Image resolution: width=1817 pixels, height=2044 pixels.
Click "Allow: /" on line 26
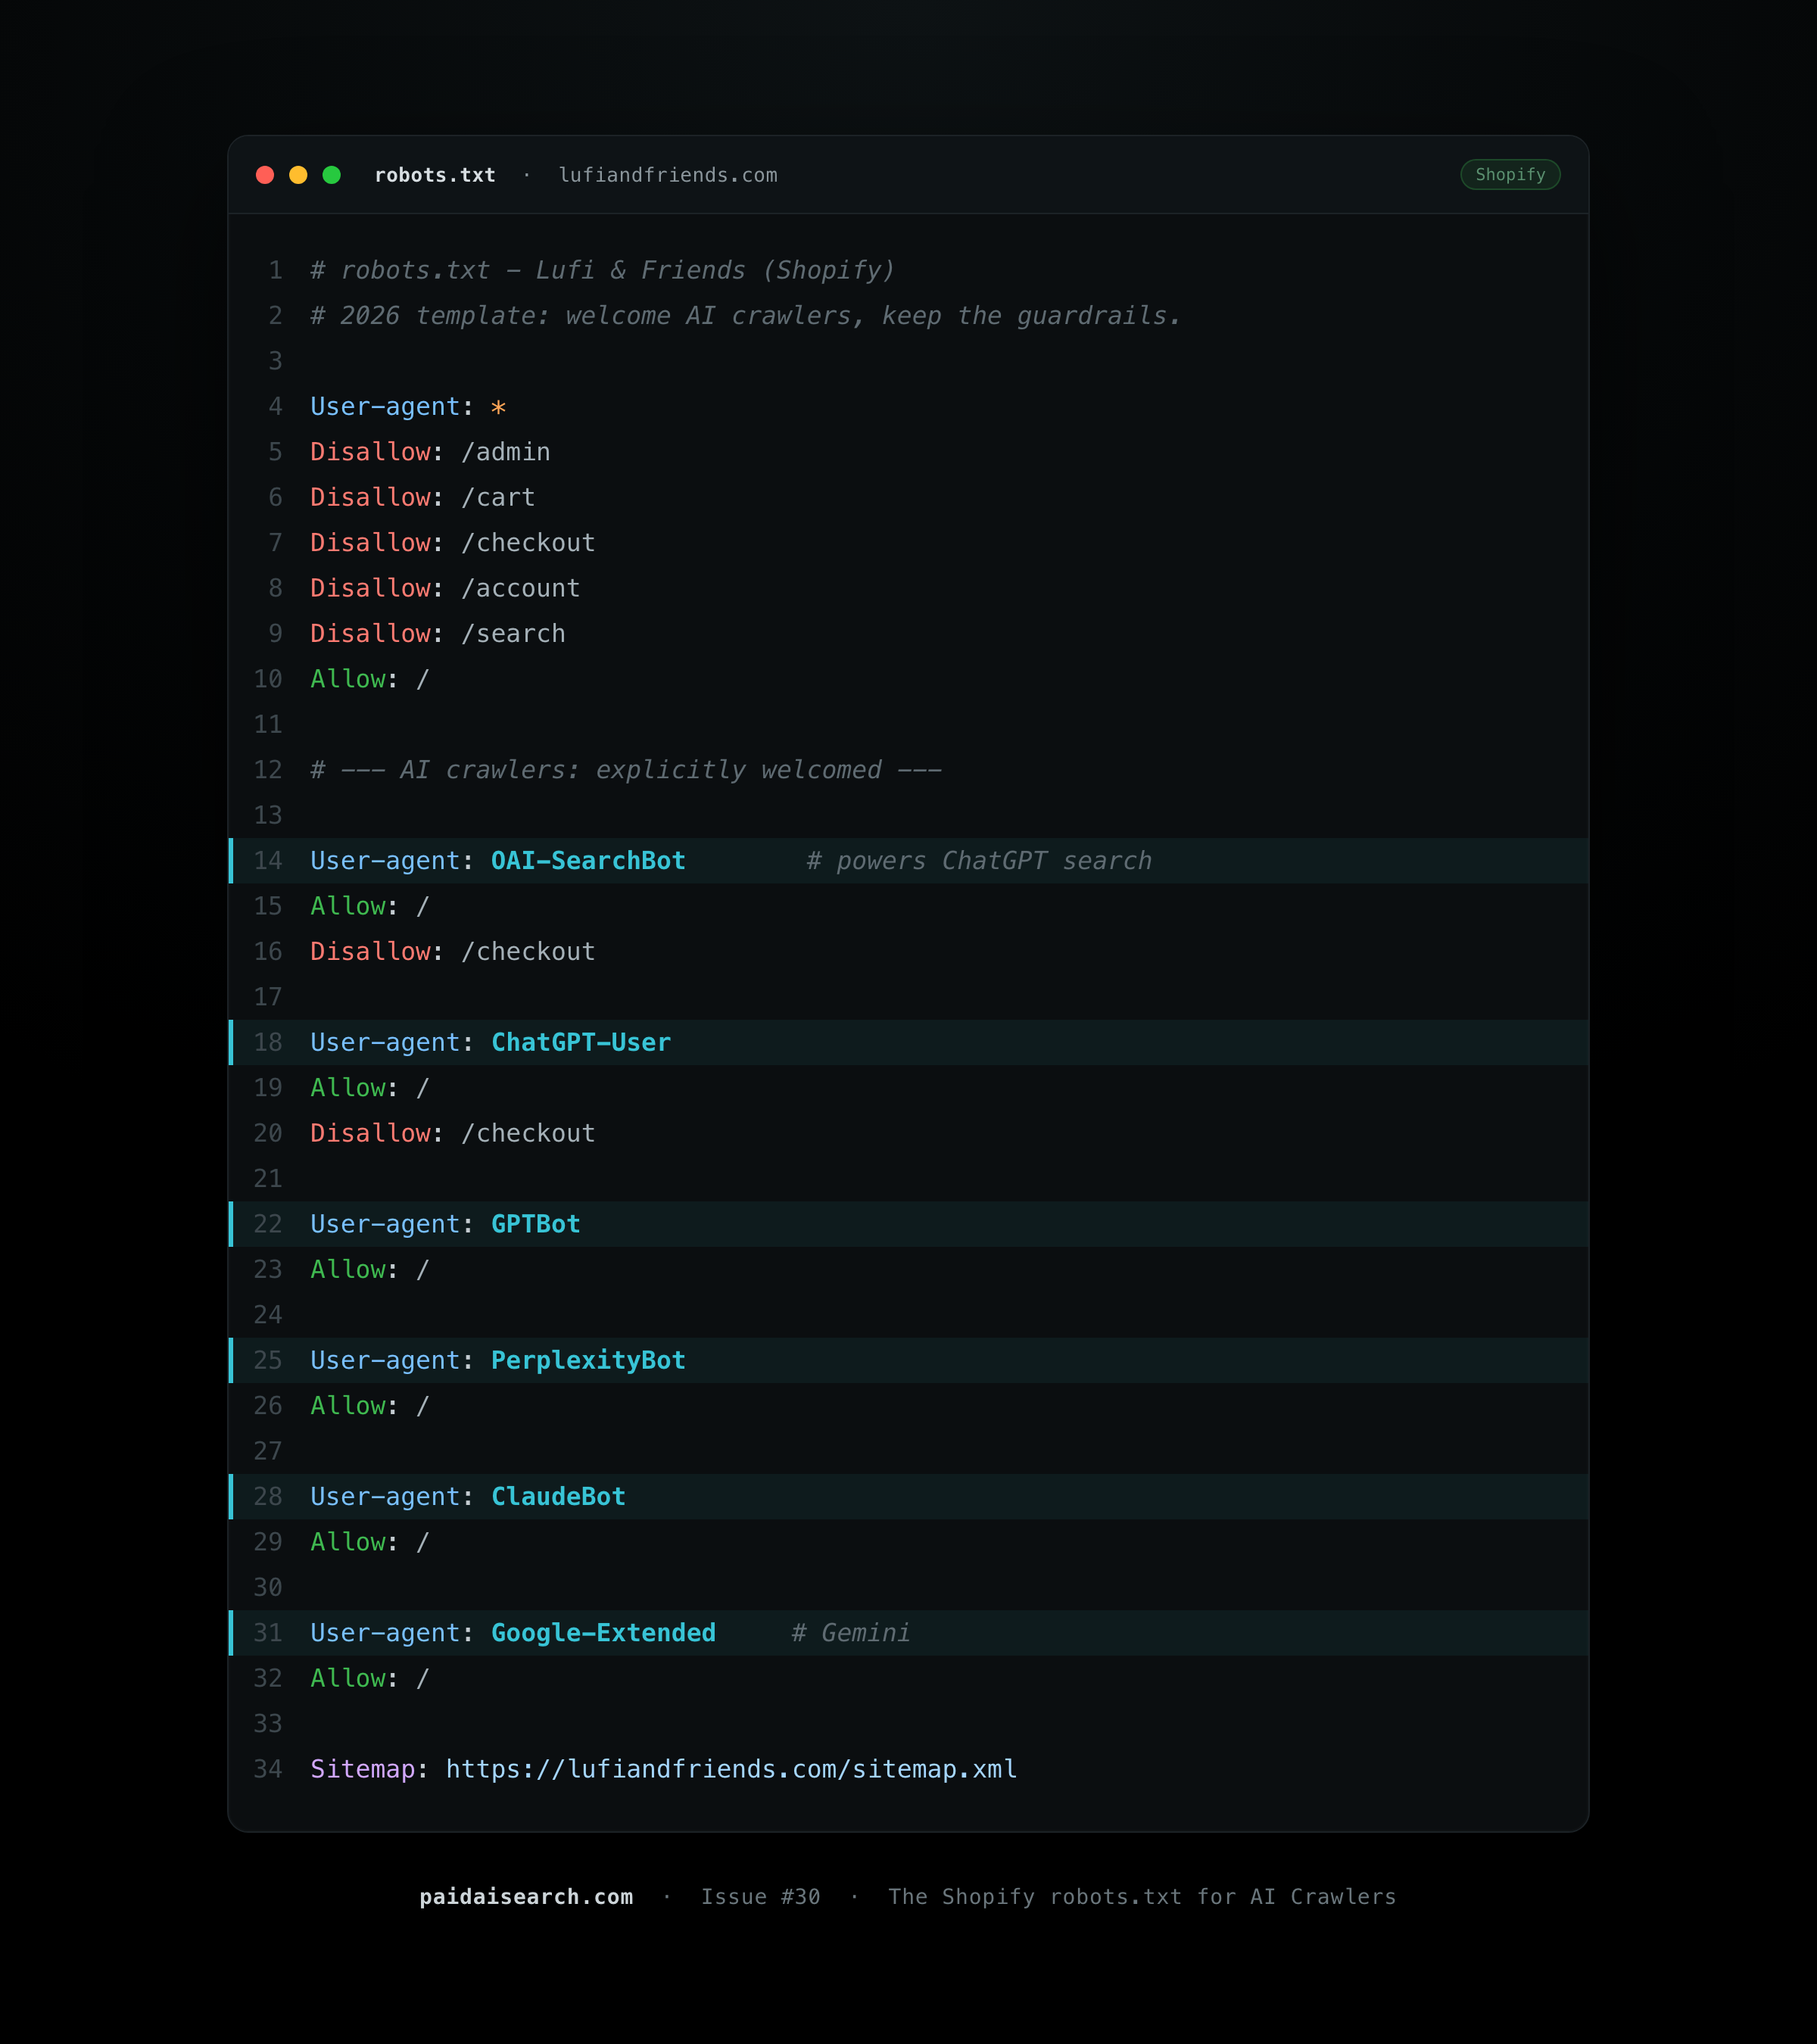[370, 1406]
